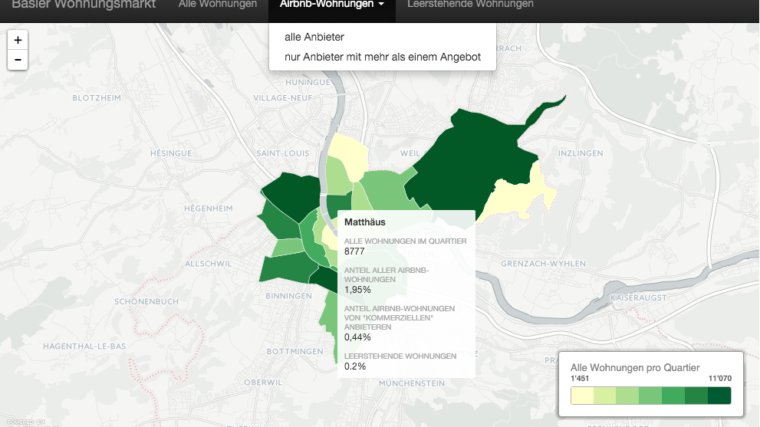Choose 'nur Anbieter mit mehr als einem Angebot'

382,57
